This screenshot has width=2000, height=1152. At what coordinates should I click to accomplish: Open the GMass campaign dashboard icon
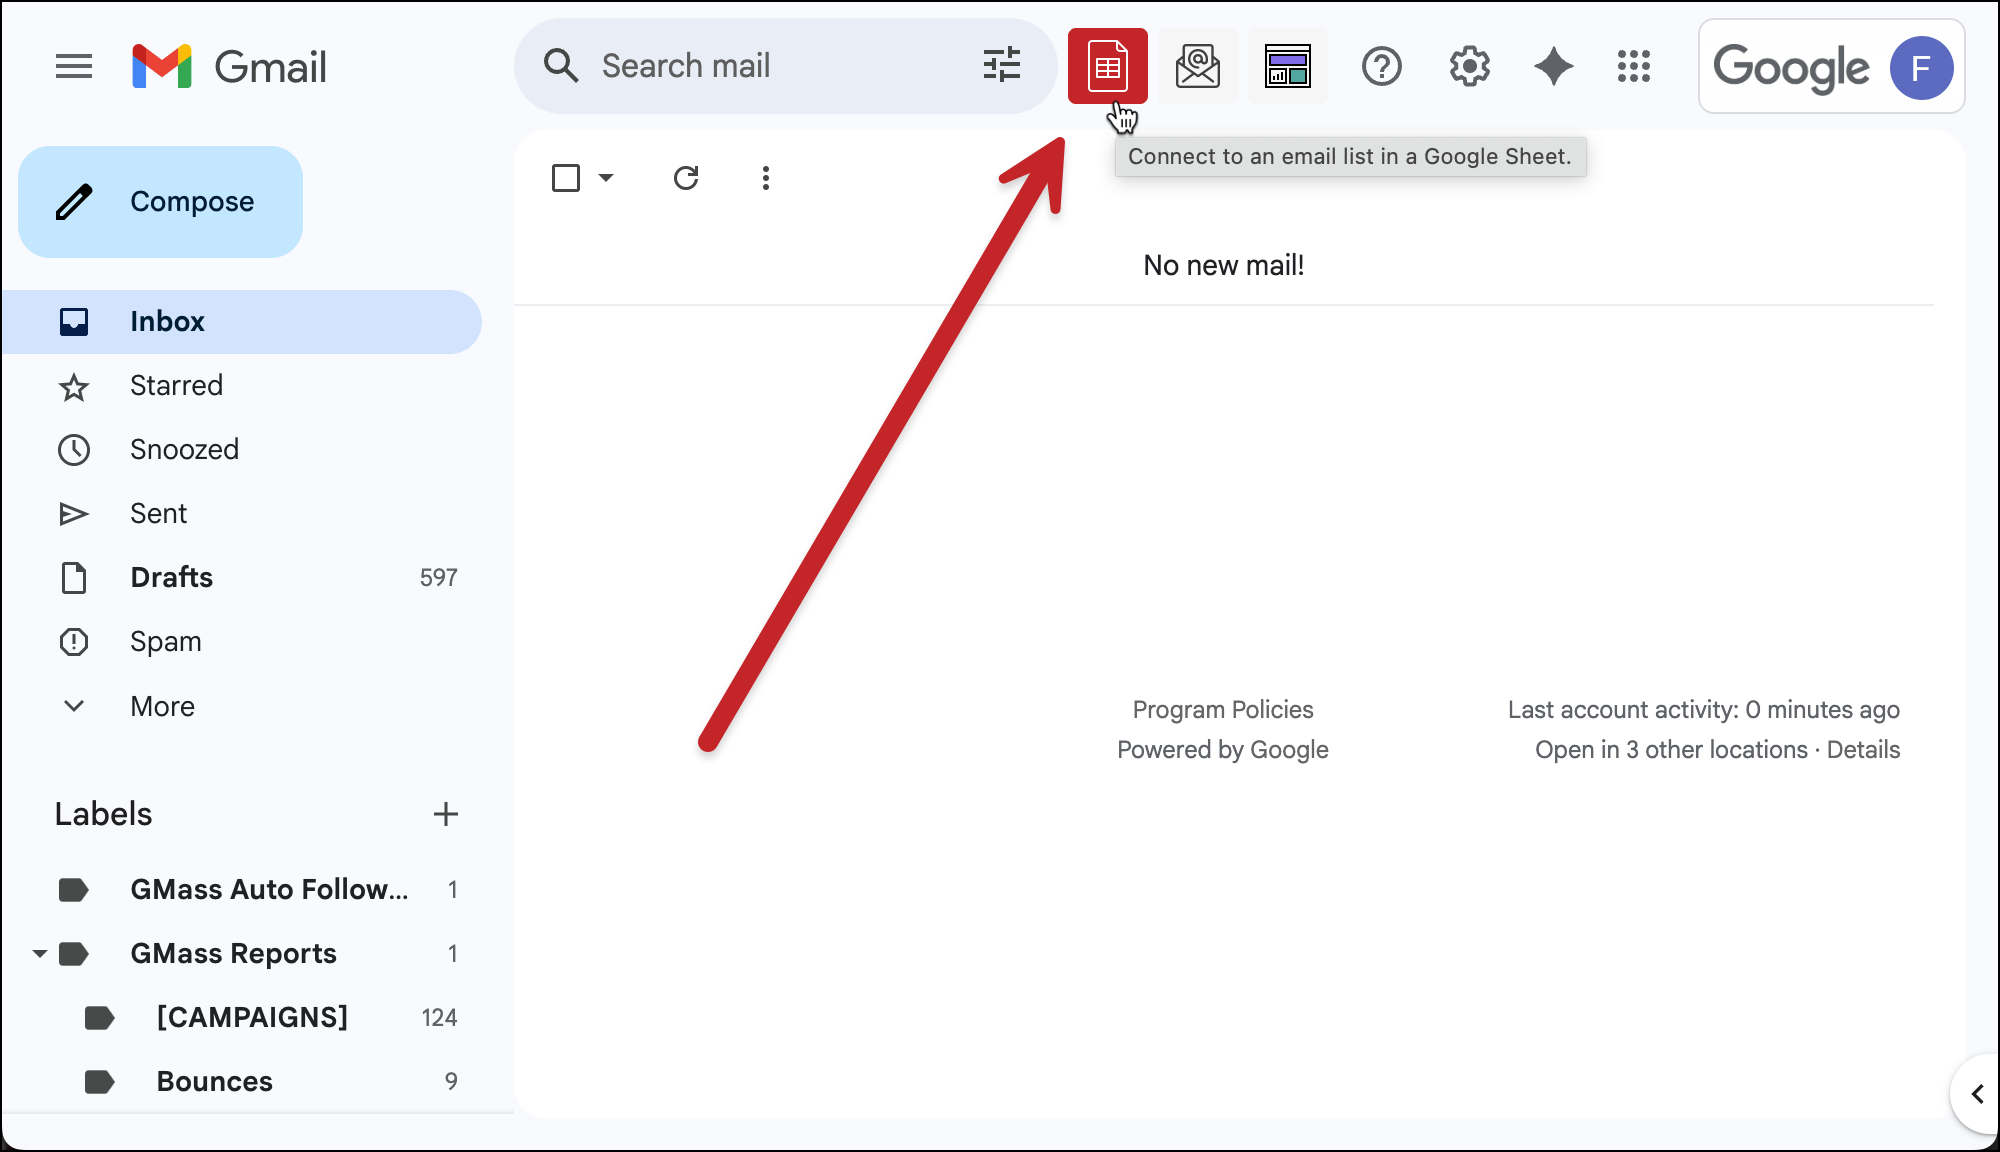tap(1287, 66)
